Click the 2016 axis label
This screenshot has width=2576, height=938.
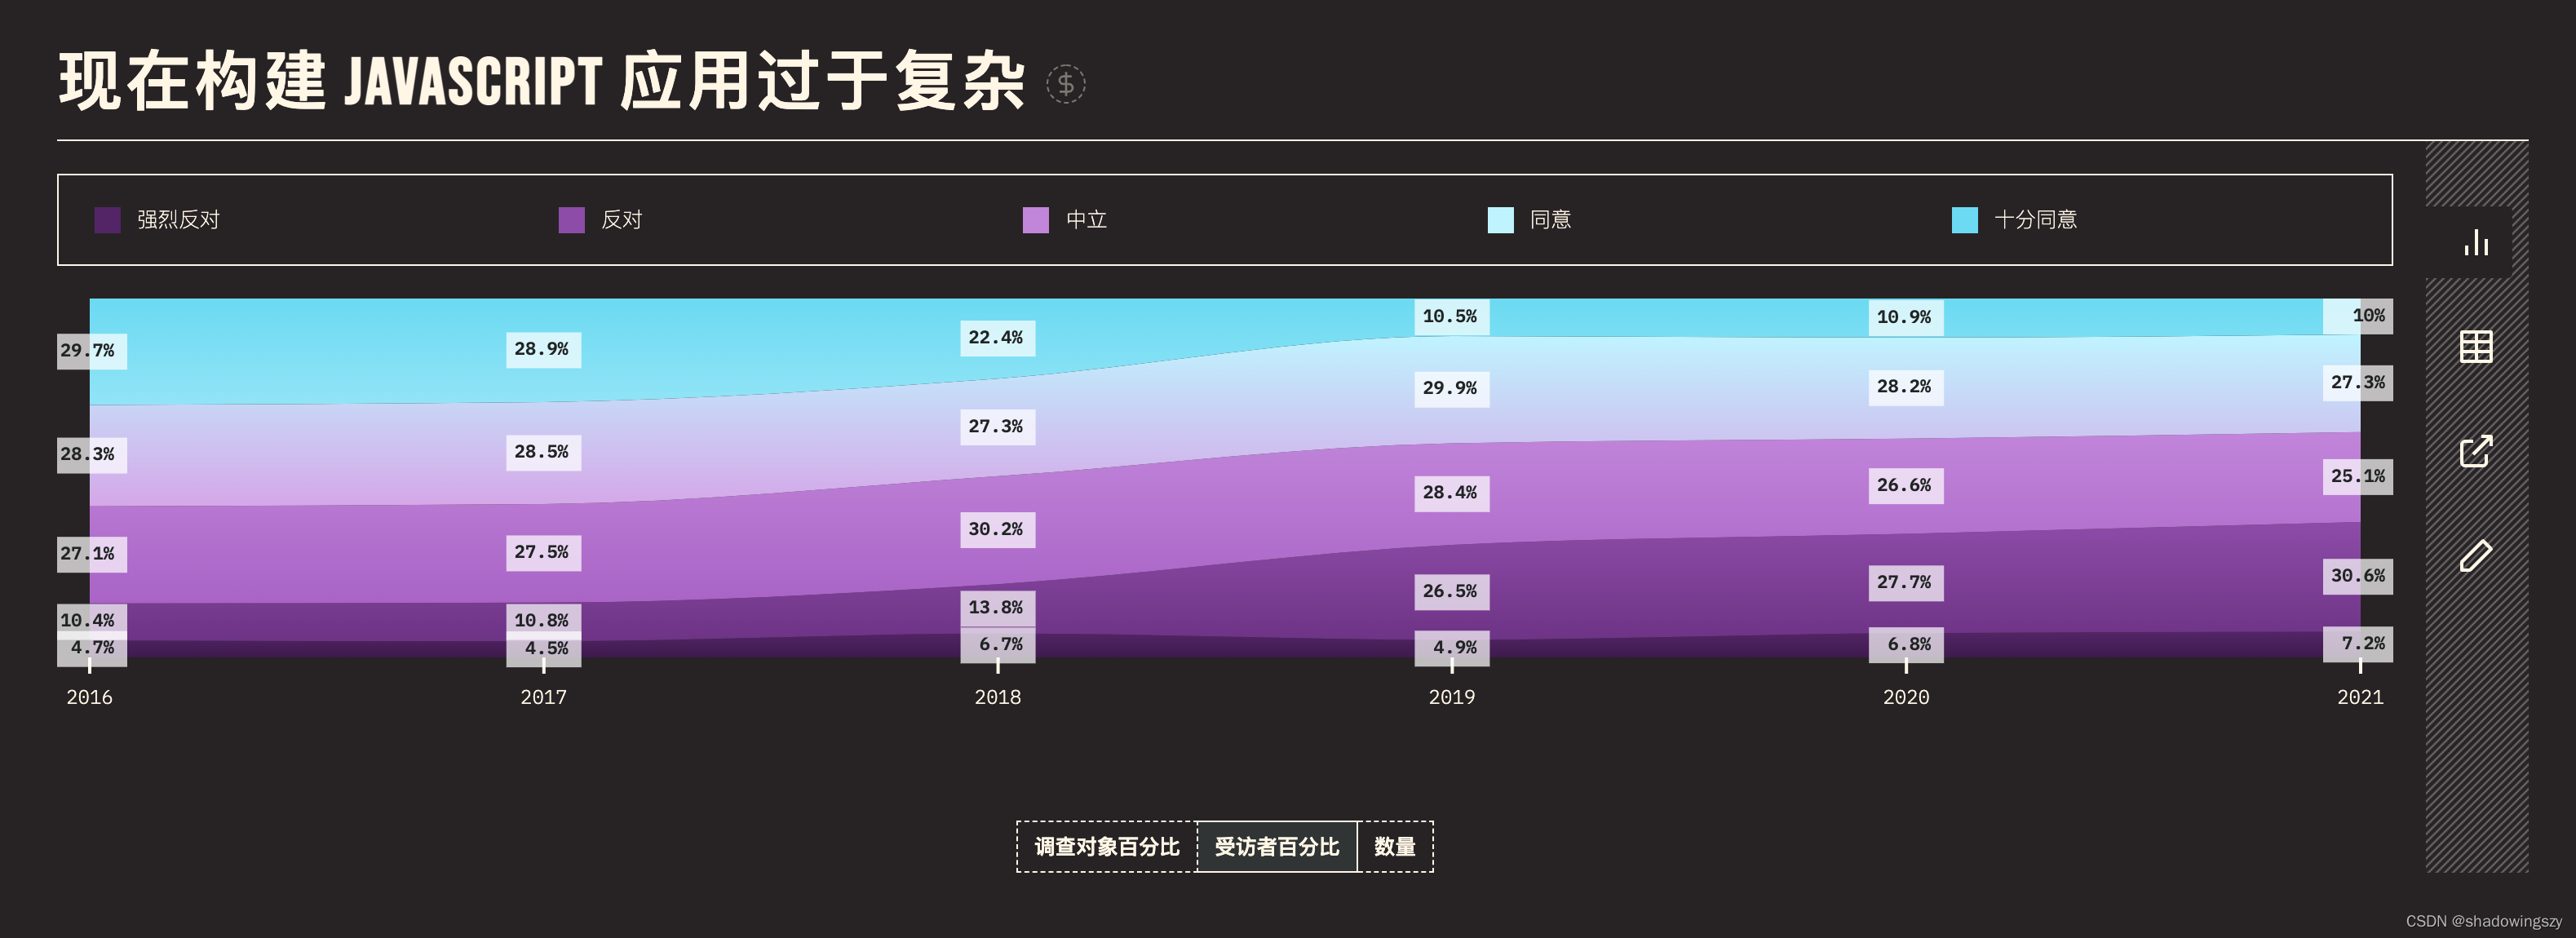89,697
